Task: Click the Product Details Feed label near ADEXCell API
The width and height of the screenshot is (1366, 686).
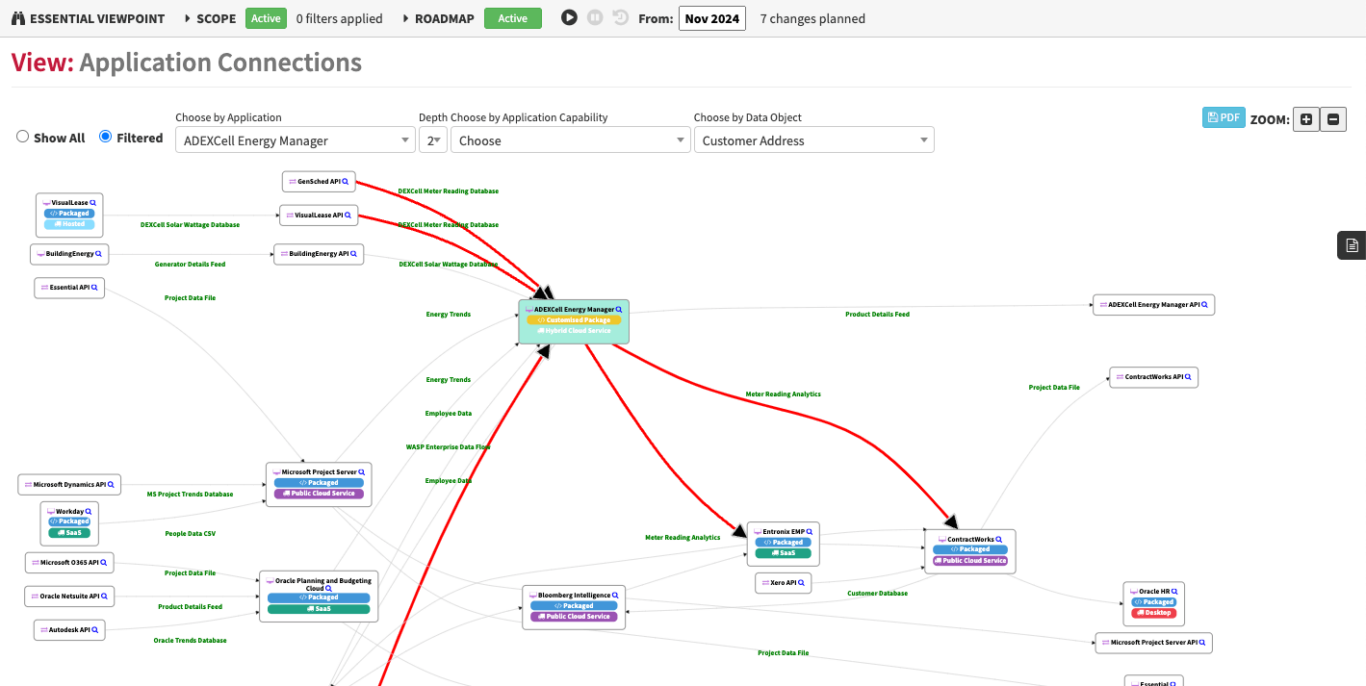Action: point(877,314)
